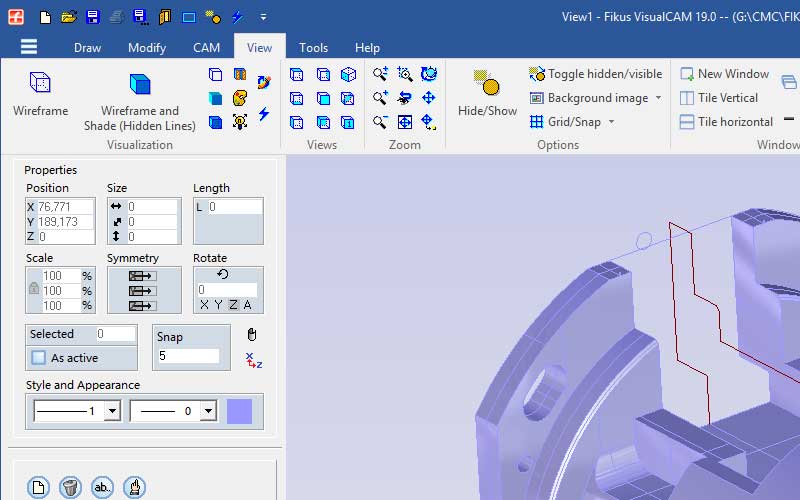
Task: Click the rotate counterclockwise arrow icon
Action: (x=222, y=274)
